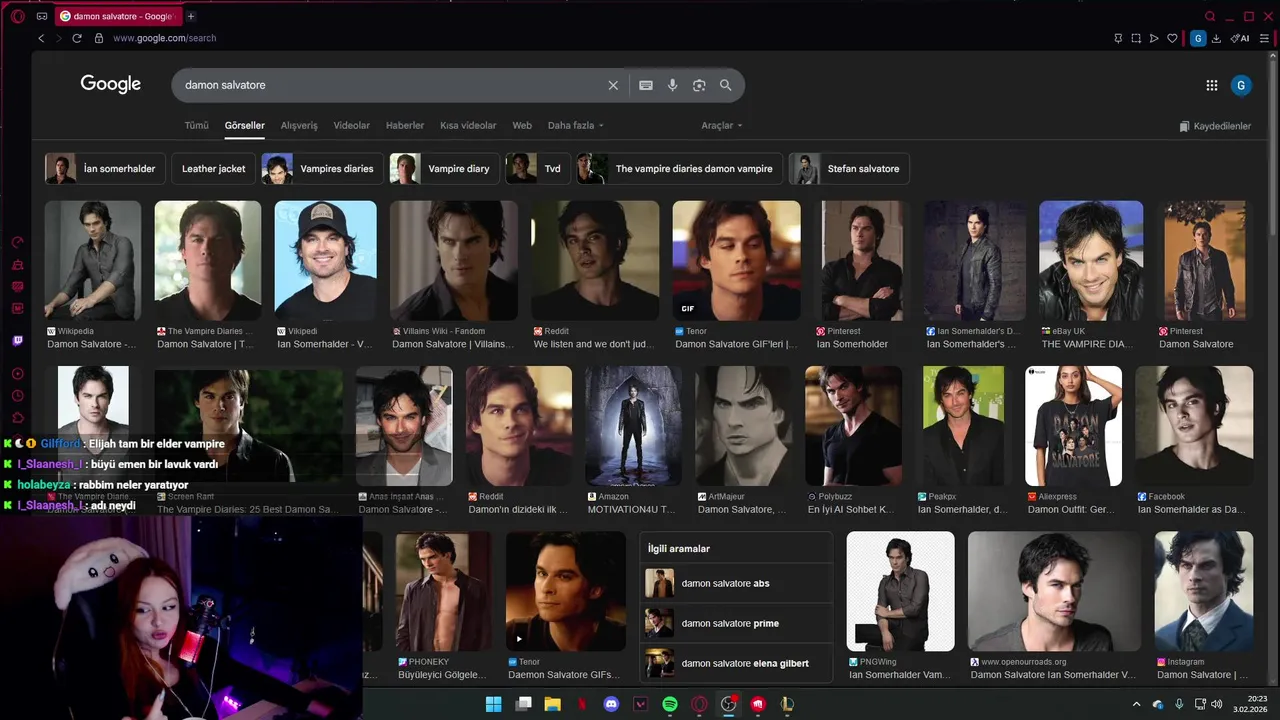Select the Görseller tab

pyautogui.click(x=245, y=126)
